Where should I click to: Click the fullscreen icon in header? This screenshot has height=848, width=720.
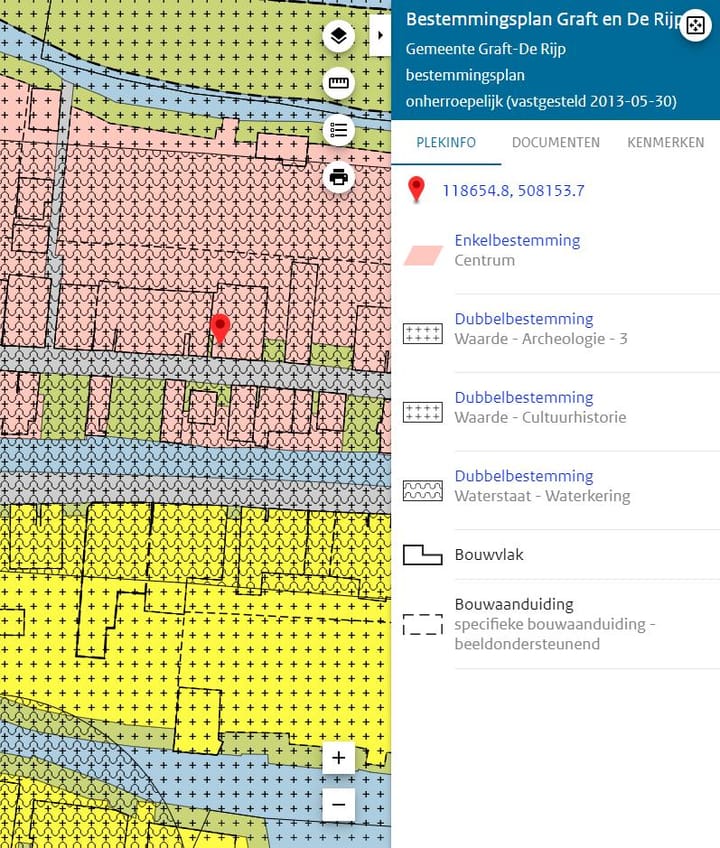coord(694,27)
